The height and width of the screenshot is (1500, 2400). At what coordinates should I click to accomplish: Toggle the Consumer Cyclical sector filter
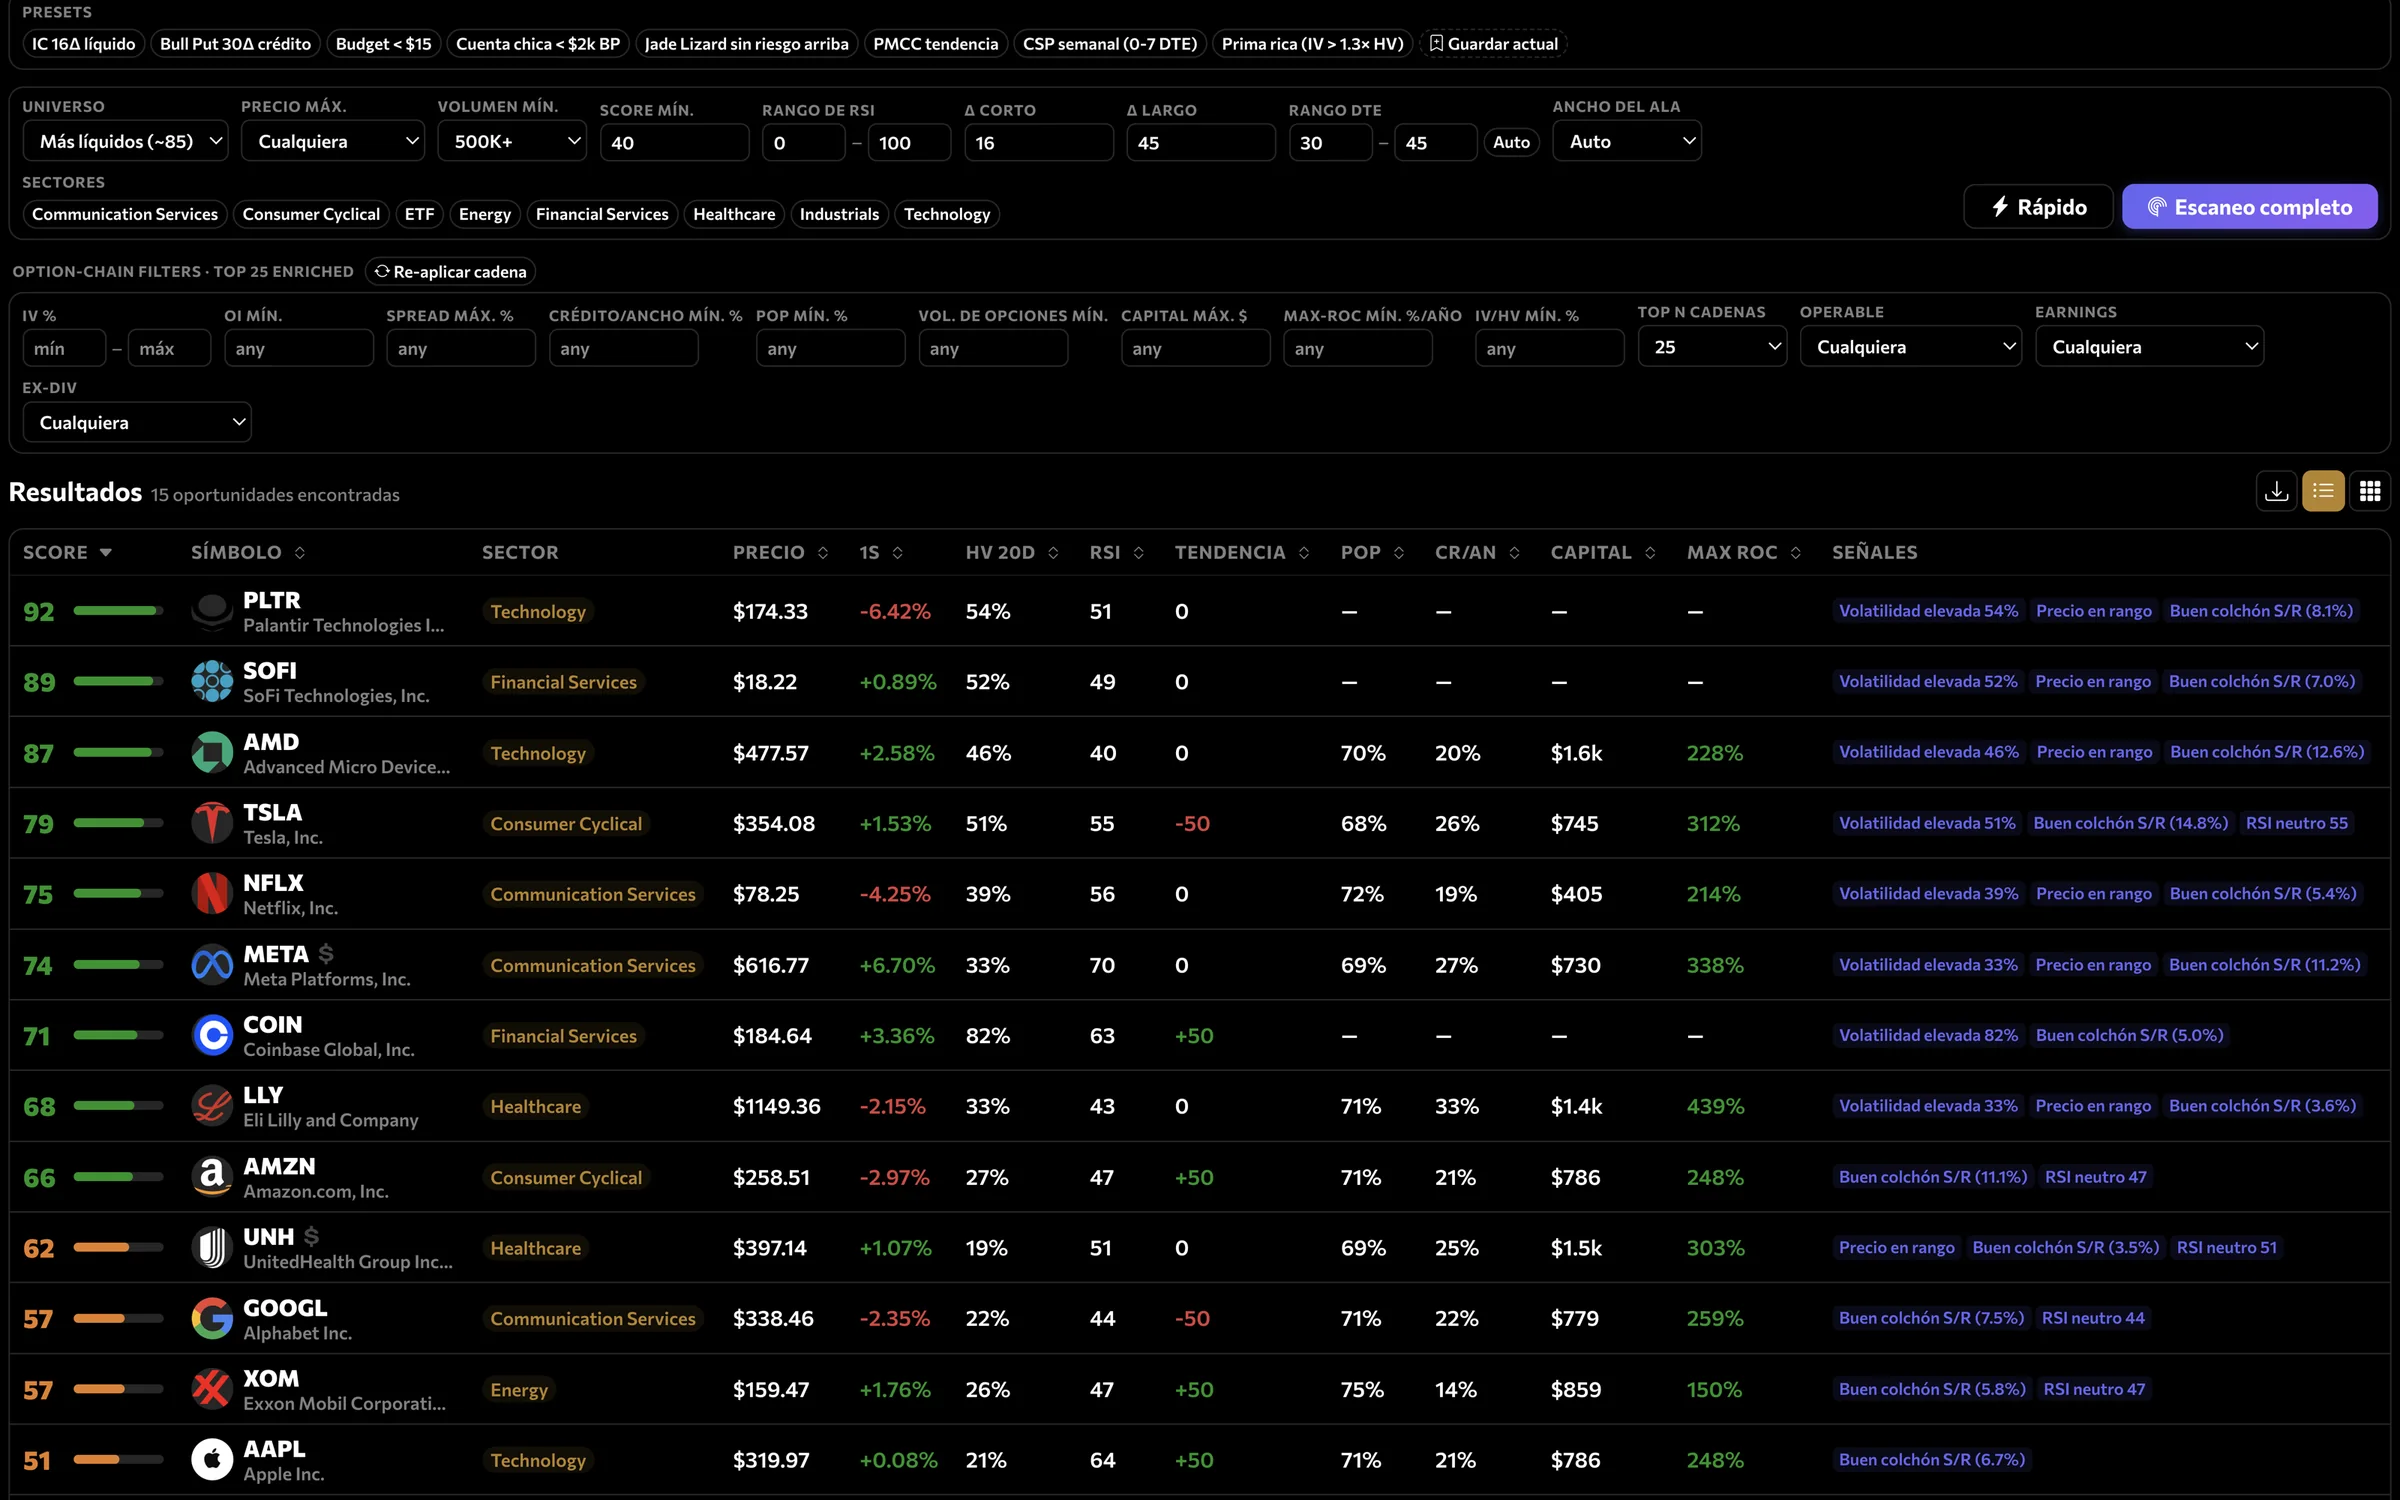coord(311,214)
